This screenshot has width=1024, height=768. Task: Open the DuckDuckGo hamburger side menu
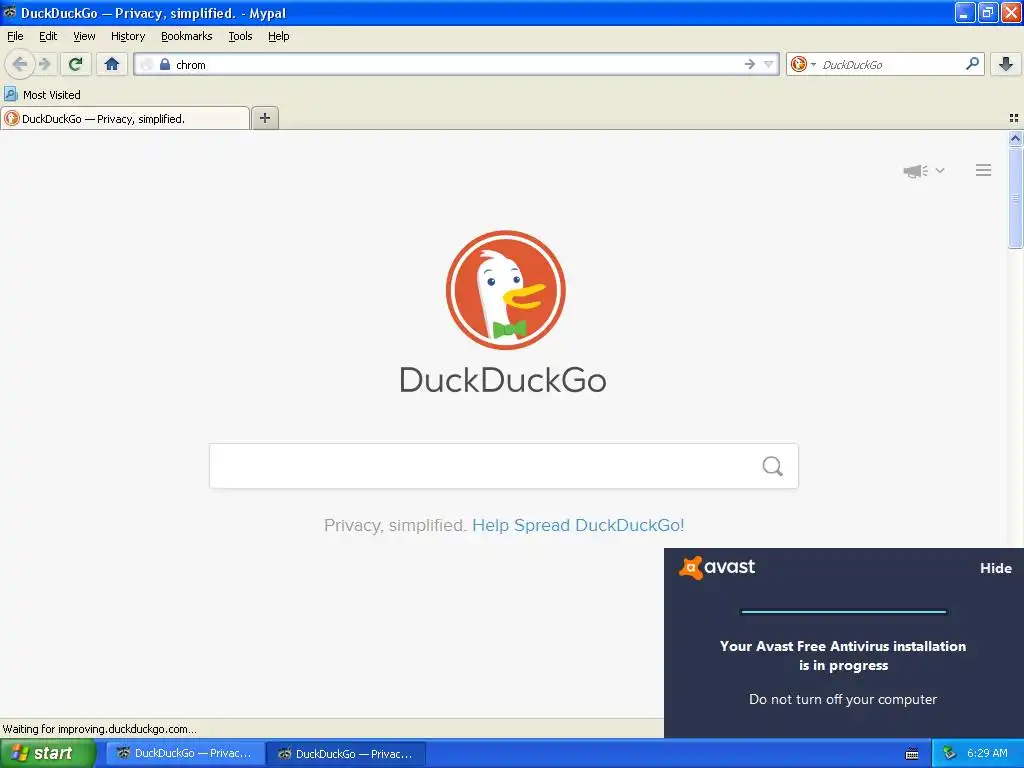(984, 170)
